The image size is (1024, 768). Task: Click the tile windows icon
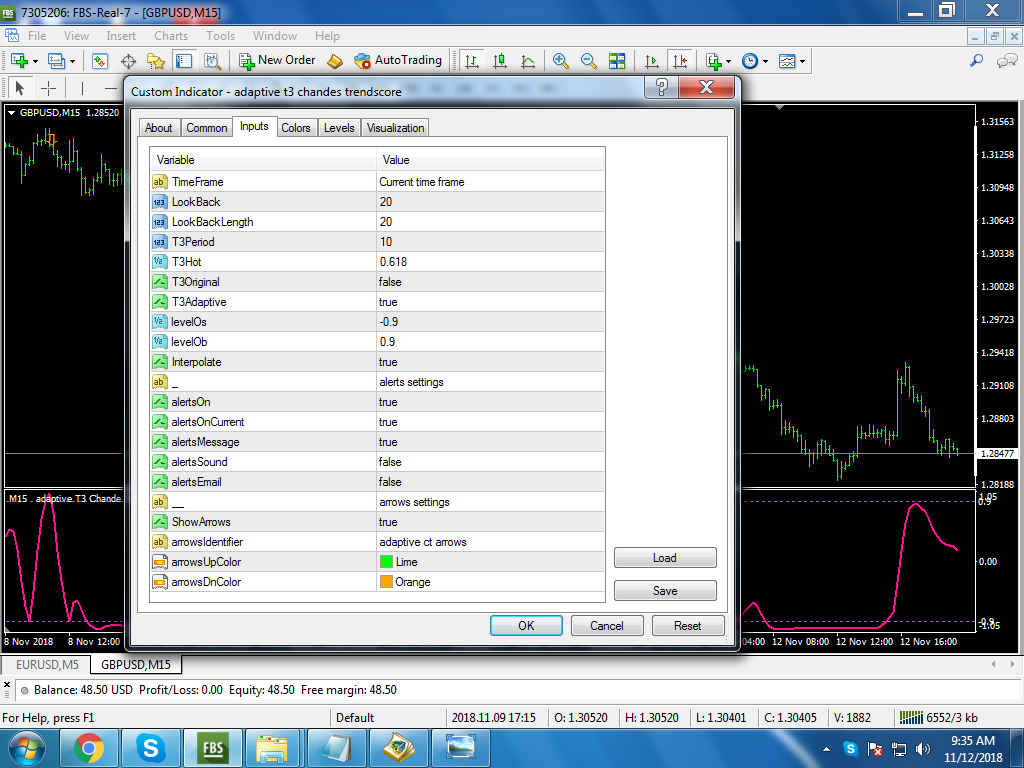(616, 61)
